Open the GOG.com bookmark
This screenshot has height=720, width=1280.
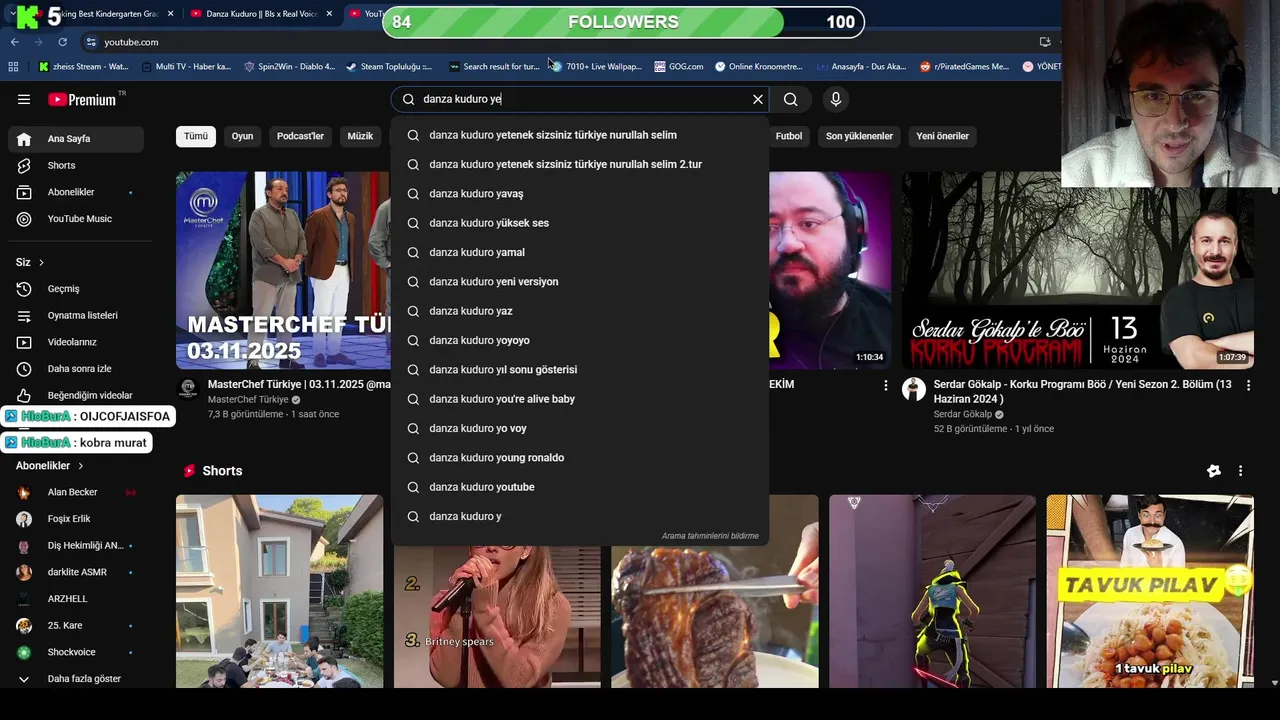pos(679,67)
